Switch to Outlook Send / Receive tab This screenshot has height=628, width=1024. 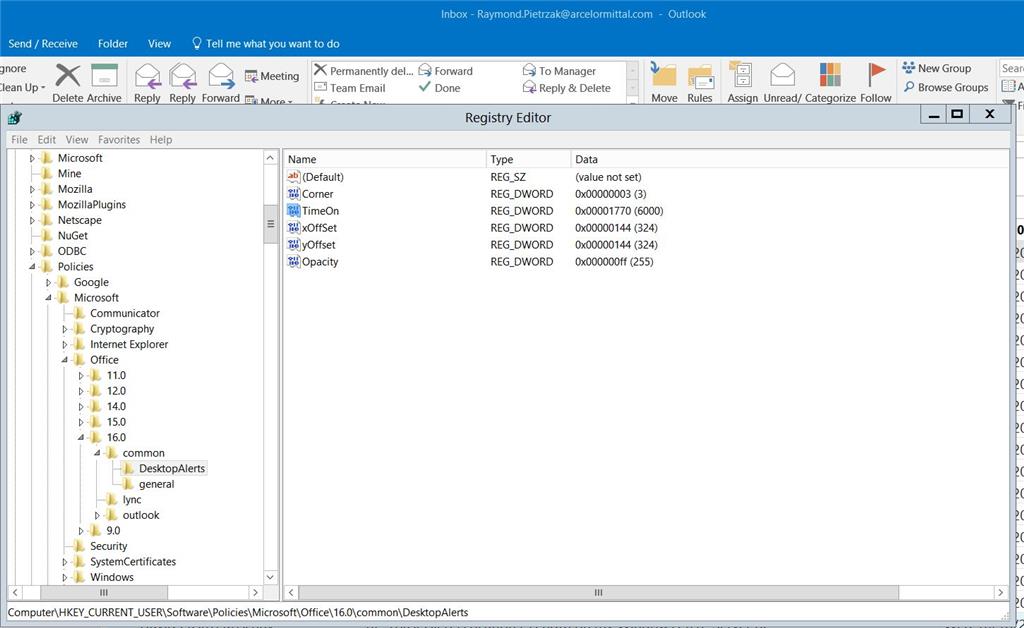43,44
